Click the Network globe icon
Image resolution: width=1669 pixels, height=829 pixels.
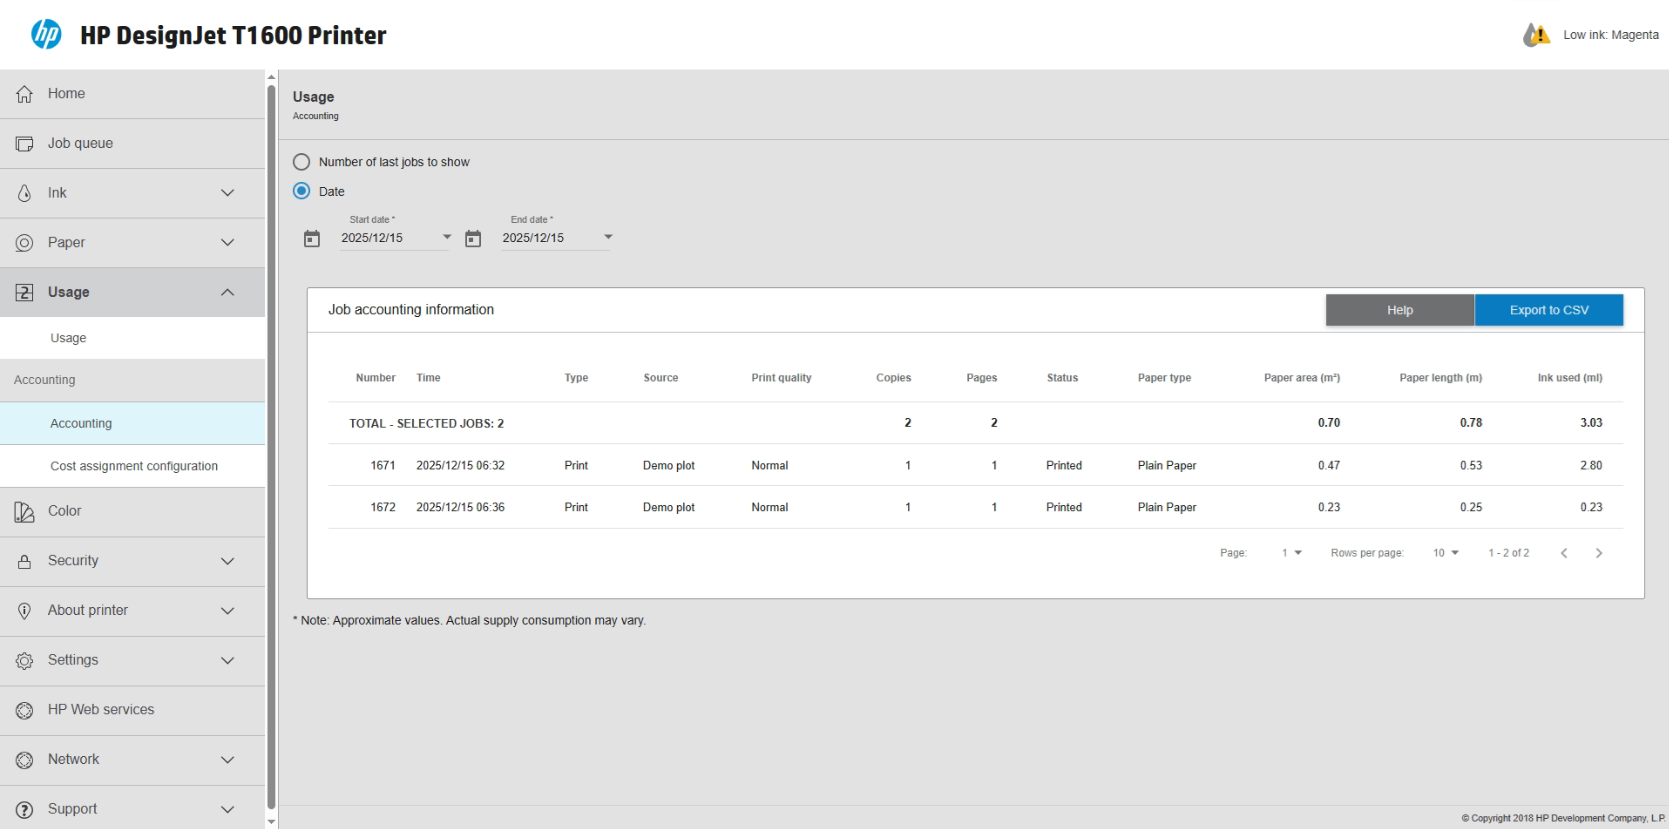pyautogui.click(x=24, y=760)
